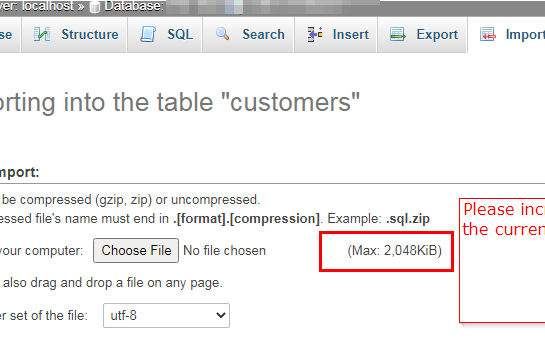The height and width of the screenshot is (360, 545).
Task: Click the "No file chosen" file field
Action: [x=225, y=251]
